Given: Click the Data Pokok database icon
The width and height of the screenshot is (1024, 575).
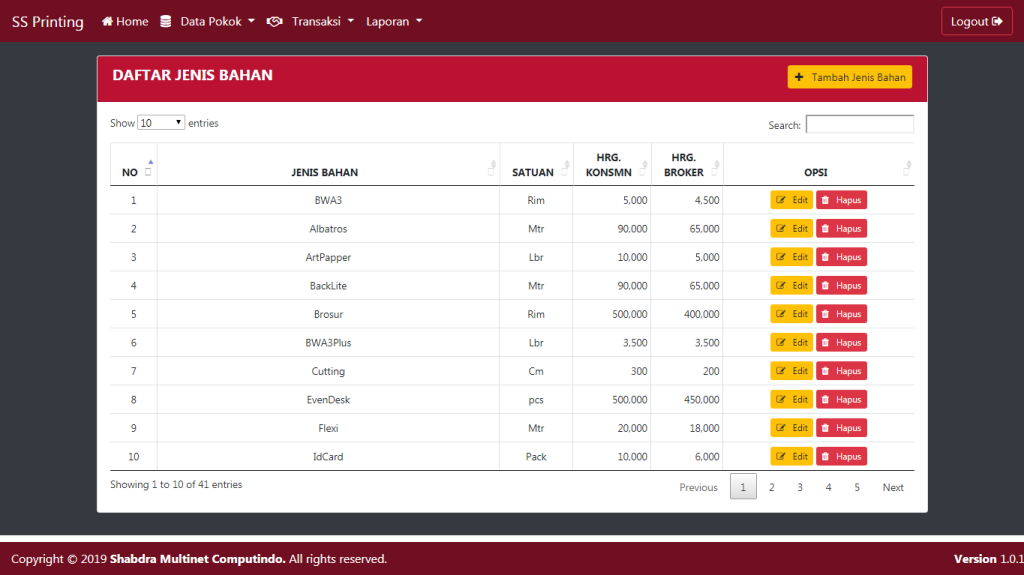Looking at the screenshot, I should 166,22.
